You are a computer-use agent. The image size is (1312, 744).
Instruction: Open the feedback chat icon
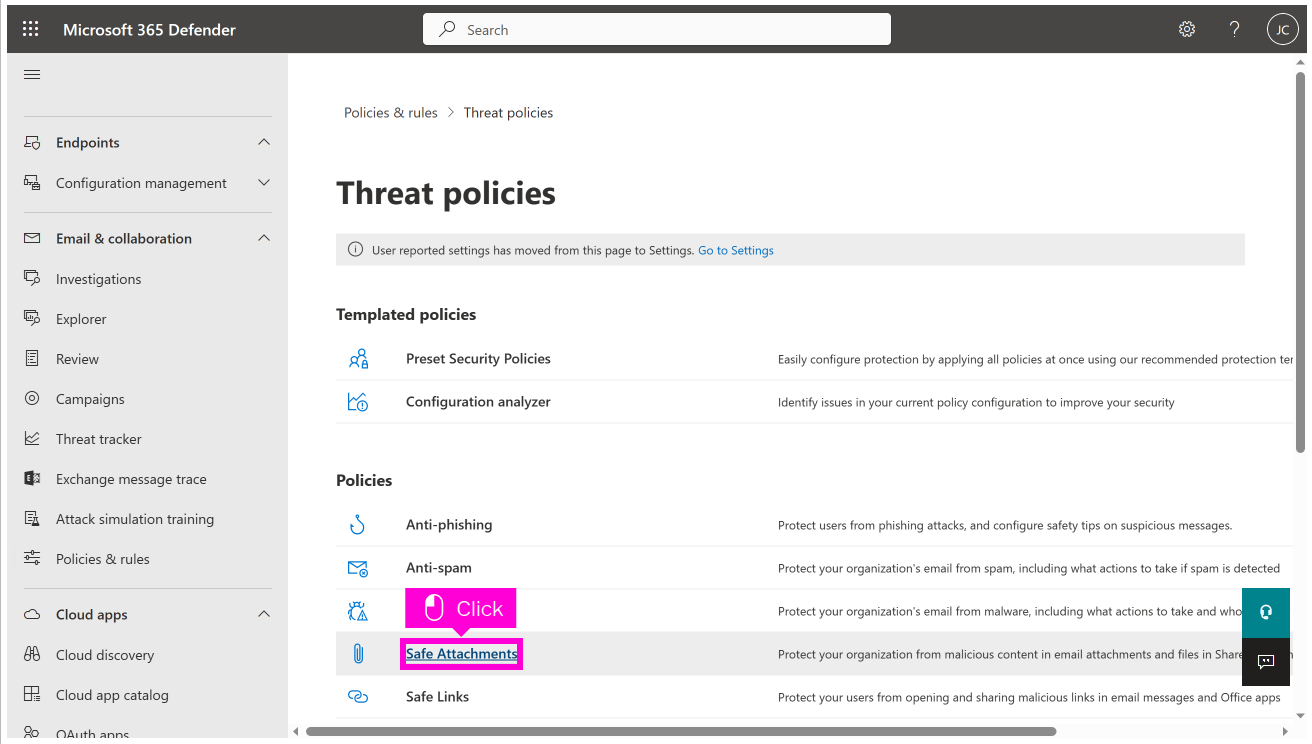click(x=1265, y=661)
